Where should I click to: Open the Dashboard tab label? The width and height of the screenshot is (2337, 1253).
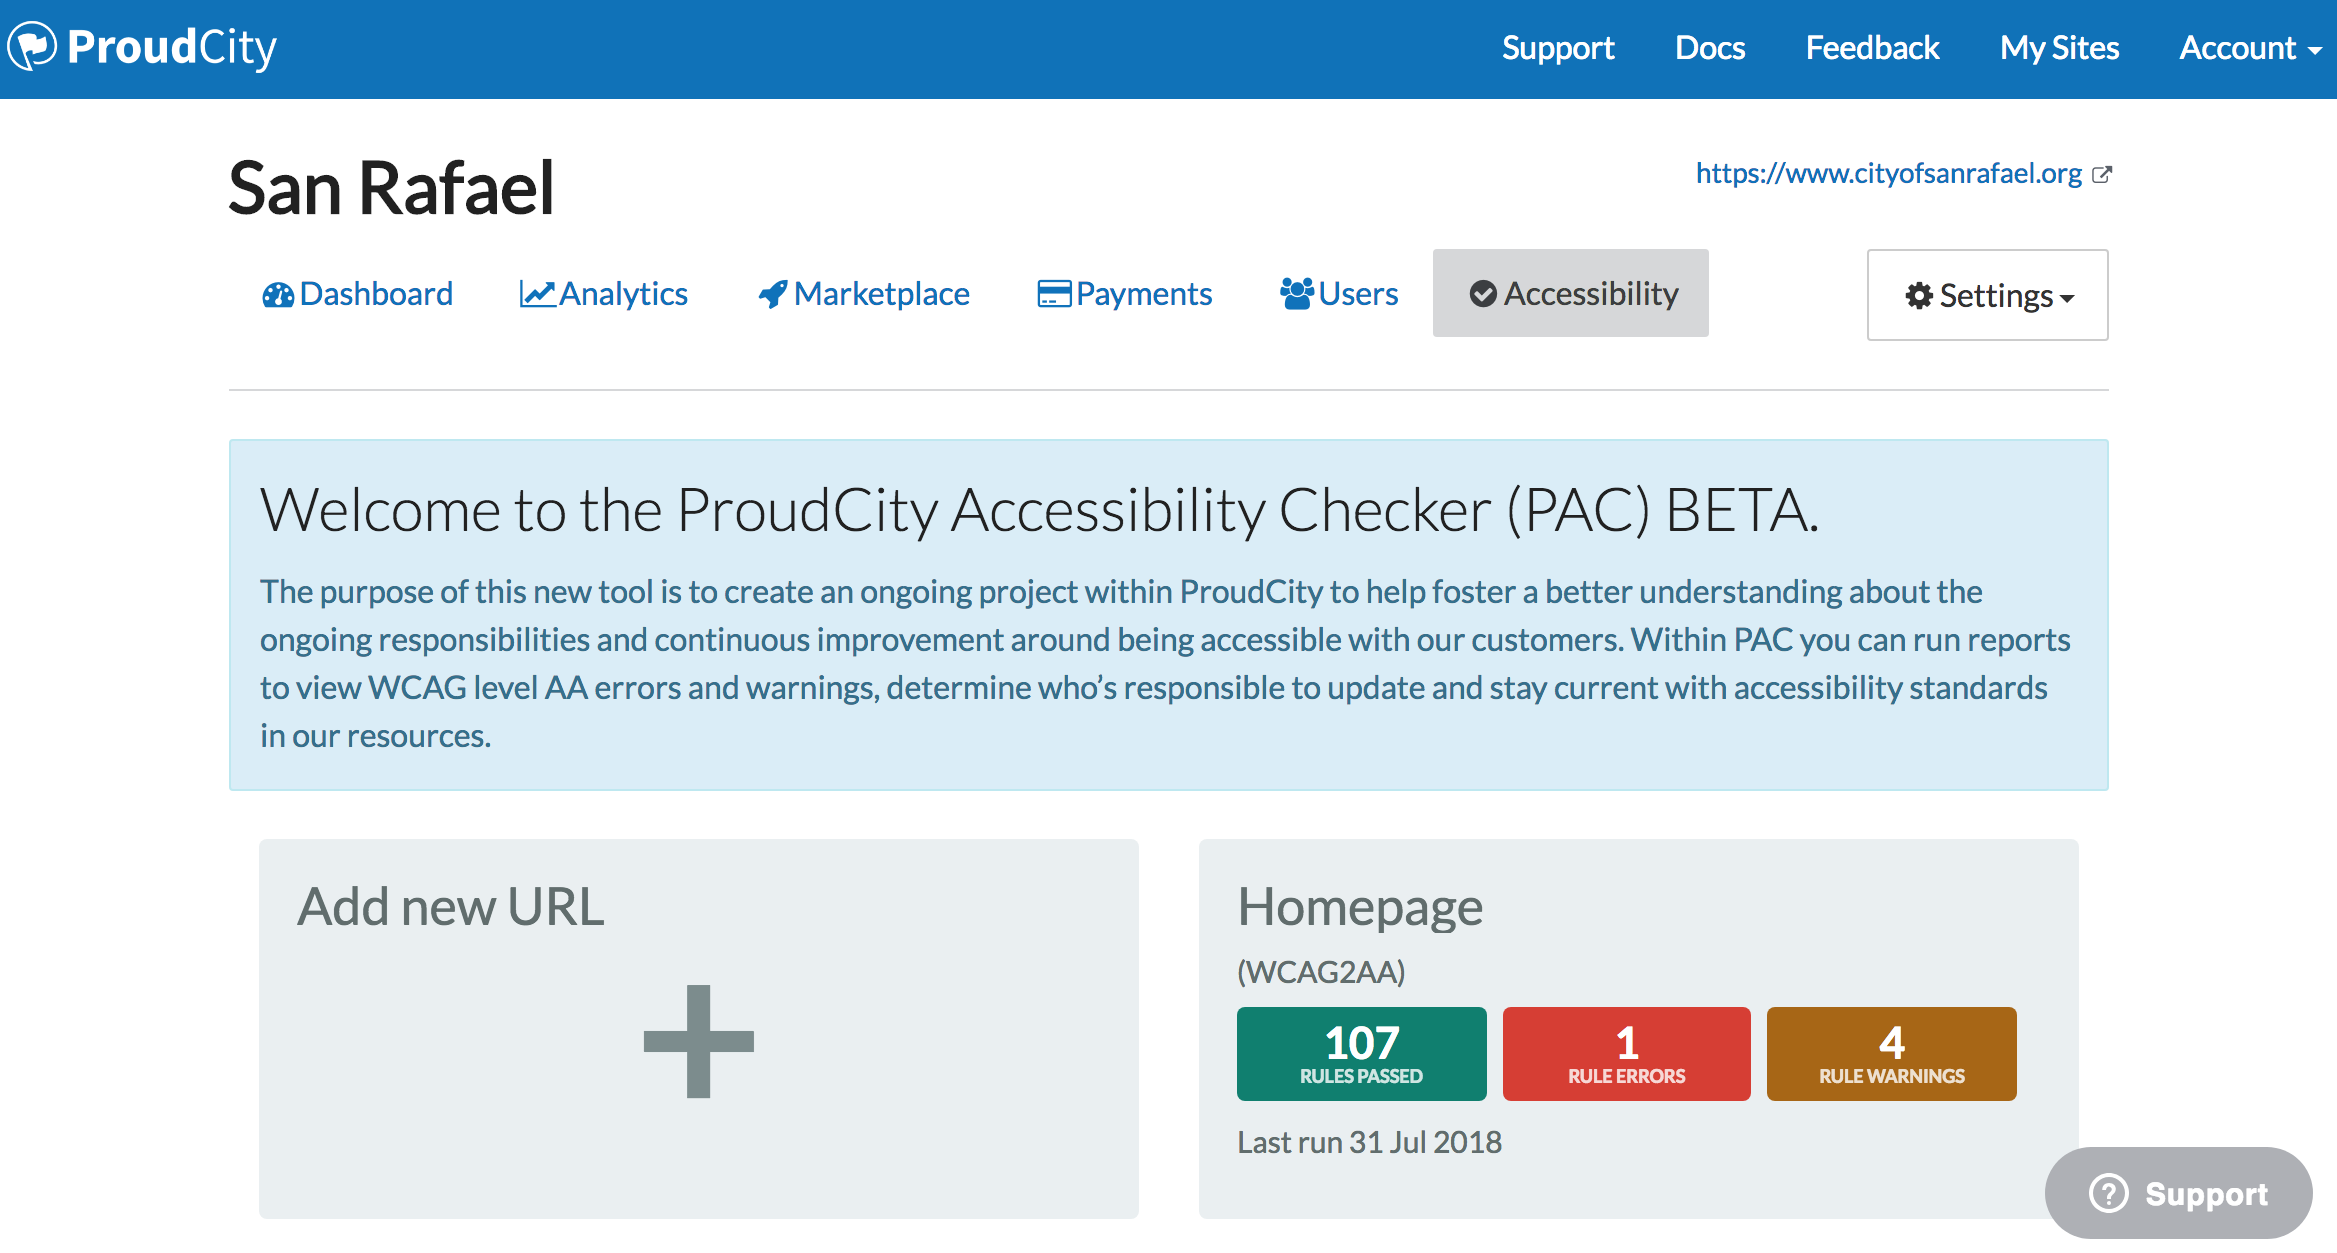pyautogui.click(x=376, y=294)
